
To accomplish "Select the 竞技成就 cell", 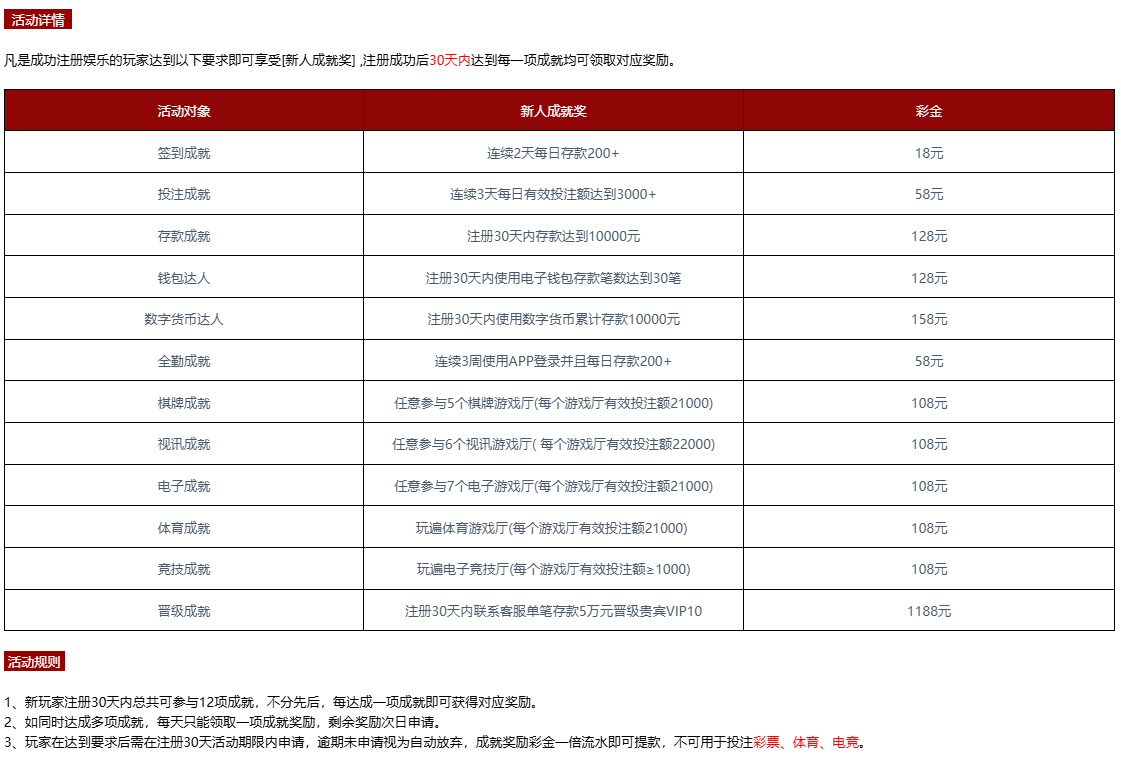I will click(x=184, y=569).
